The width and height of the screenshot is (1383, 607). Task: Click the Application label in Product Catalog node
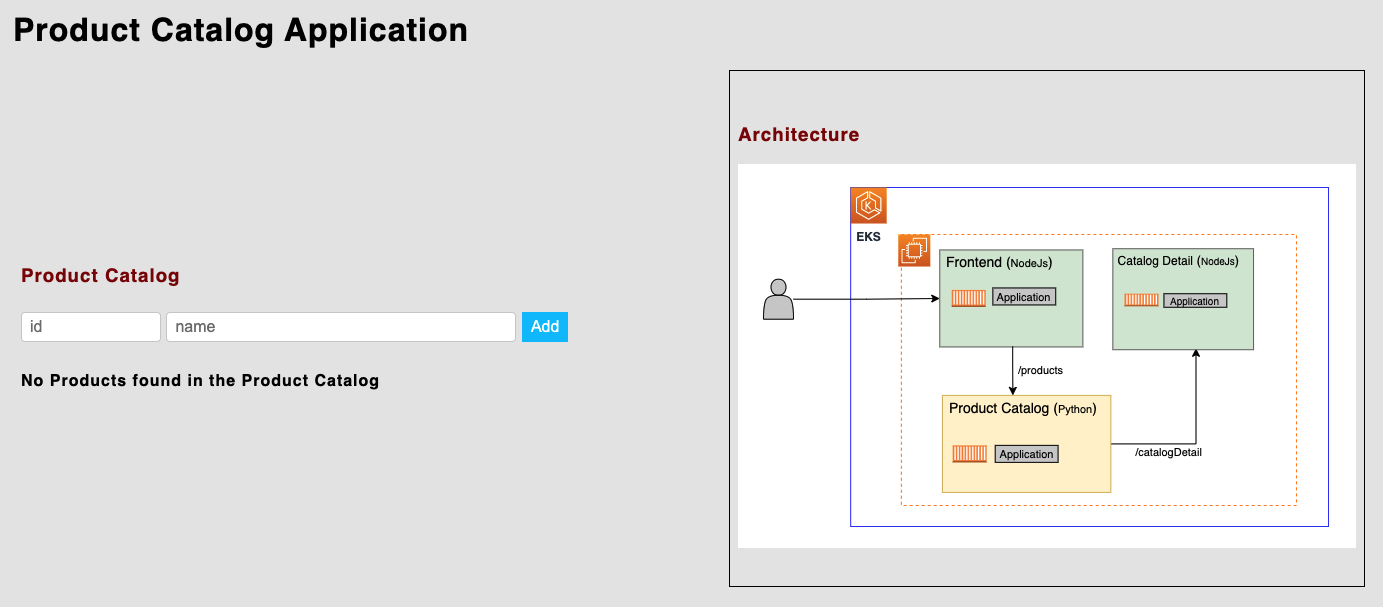pyautogui.click(x=1026, y=453)
